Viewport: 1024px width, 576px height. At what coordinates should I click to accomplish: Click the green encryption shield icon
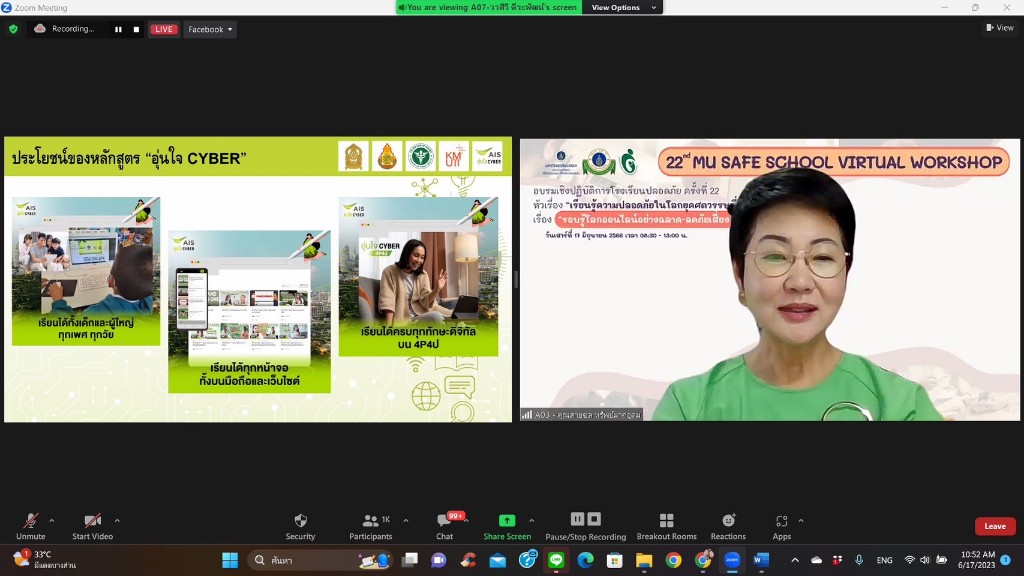point(13,29)
